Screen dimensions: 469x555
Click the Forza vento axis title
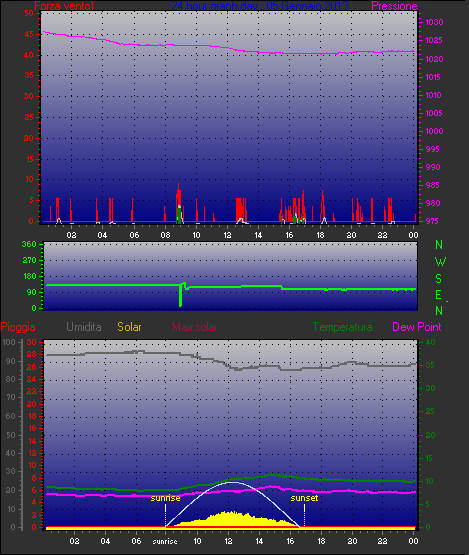point(64,6)
